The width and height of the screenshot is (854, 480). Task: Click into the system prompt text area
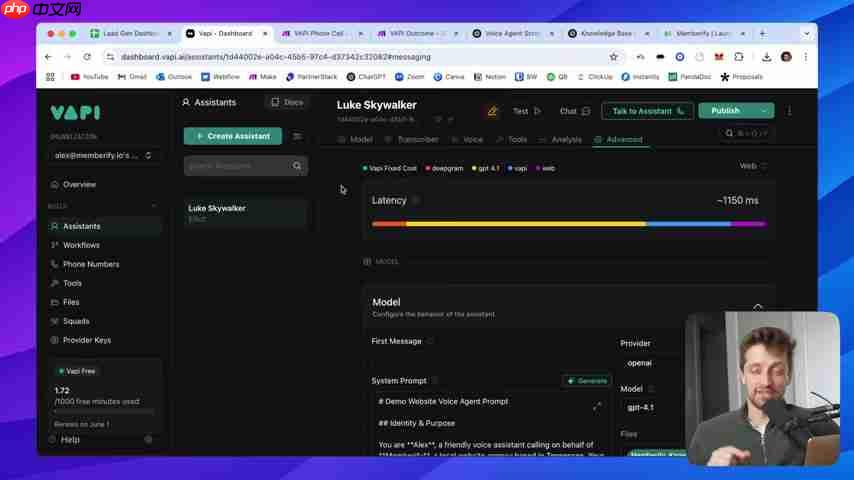point(491,425)
